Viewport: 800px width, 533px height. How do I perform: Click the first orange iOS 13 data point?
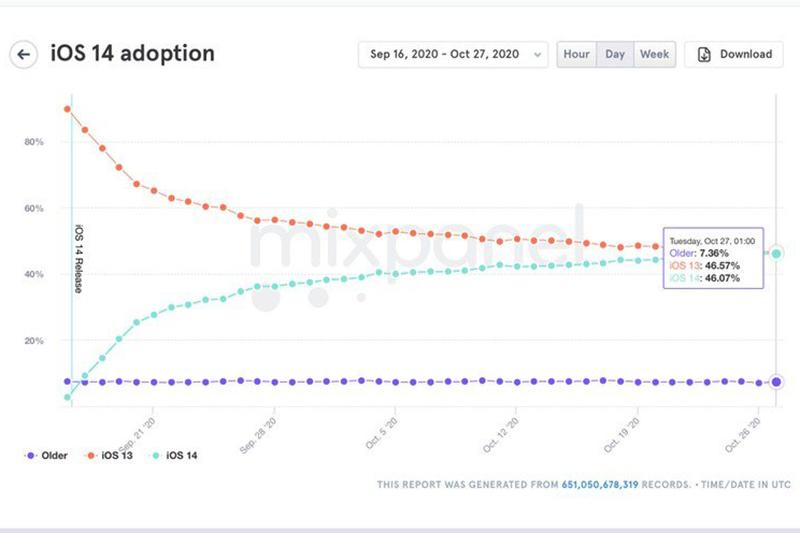pos(67,109)
